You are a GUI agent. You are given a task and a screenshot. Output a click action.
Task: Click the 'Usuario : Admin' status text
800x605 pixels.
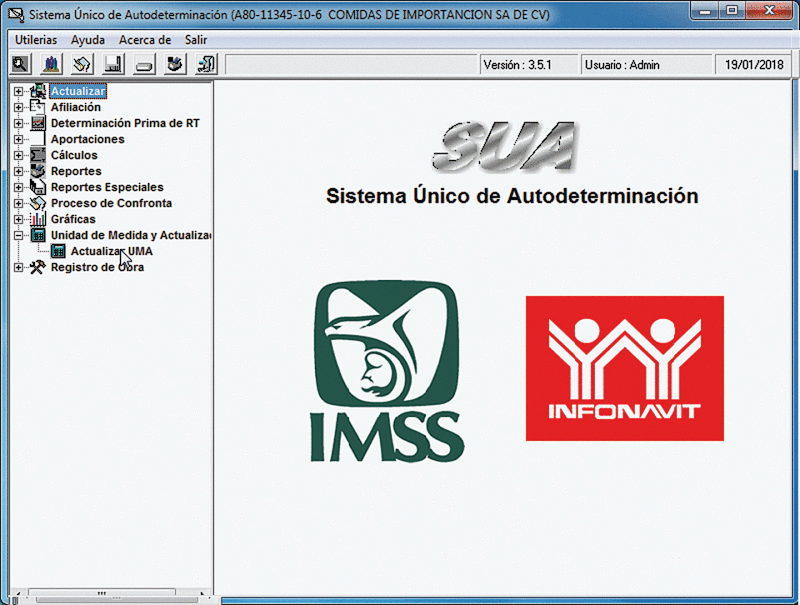click(x=622, y=65)
